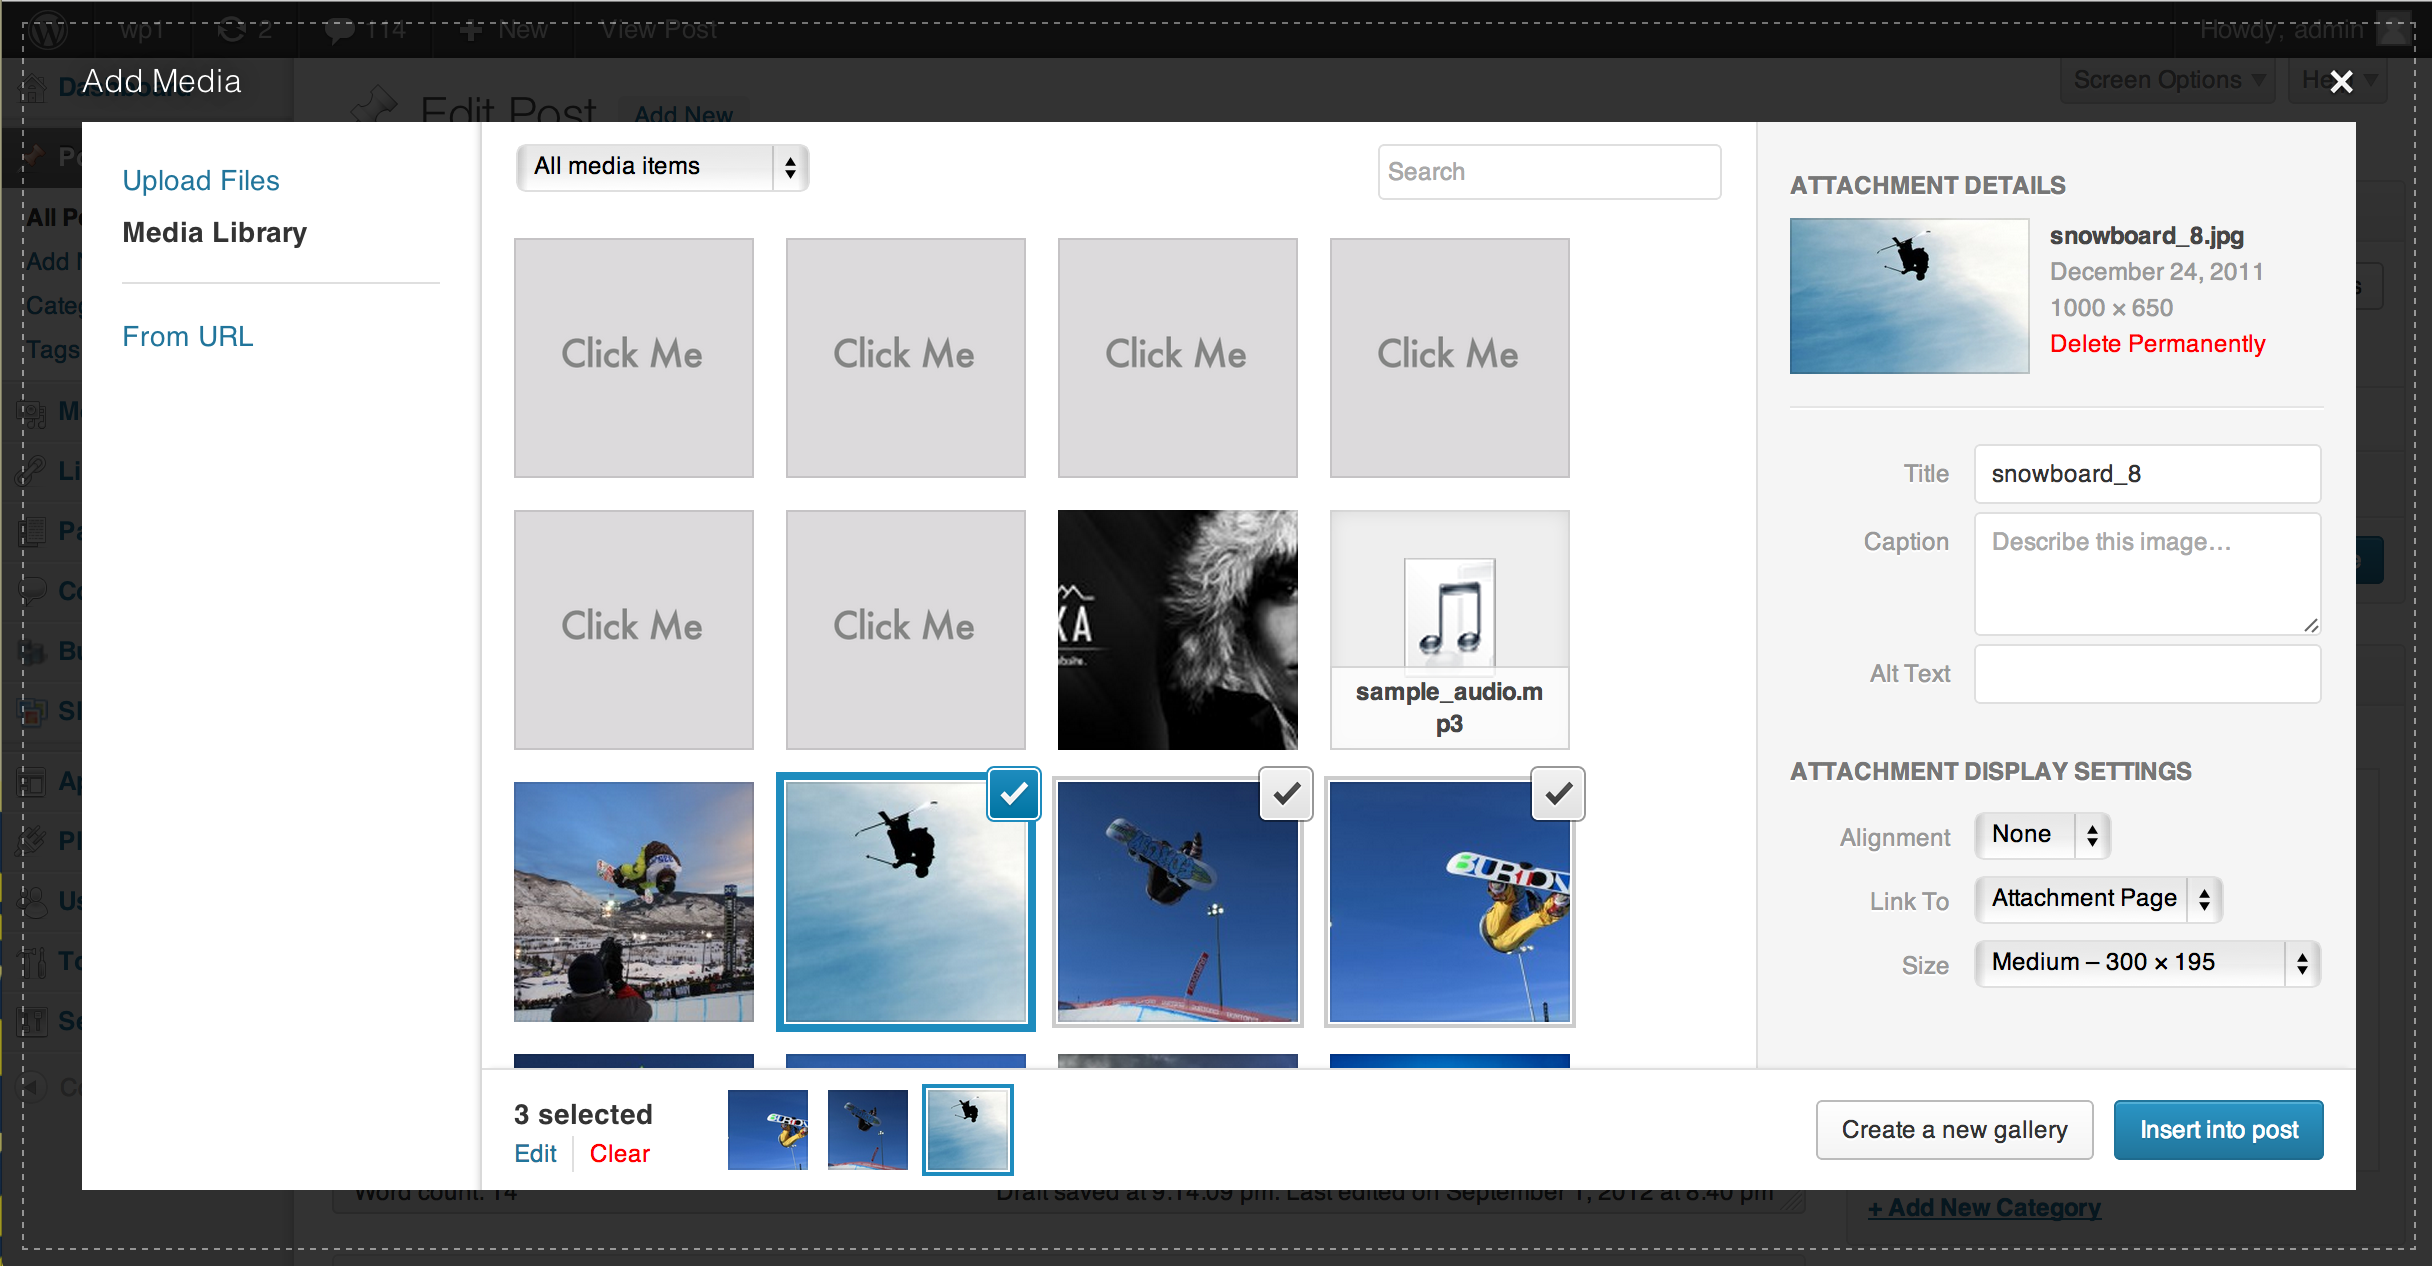Click the updates refresh icon in admin bar
This screenshot has width=2432, height=1266.
pos(232,30)
